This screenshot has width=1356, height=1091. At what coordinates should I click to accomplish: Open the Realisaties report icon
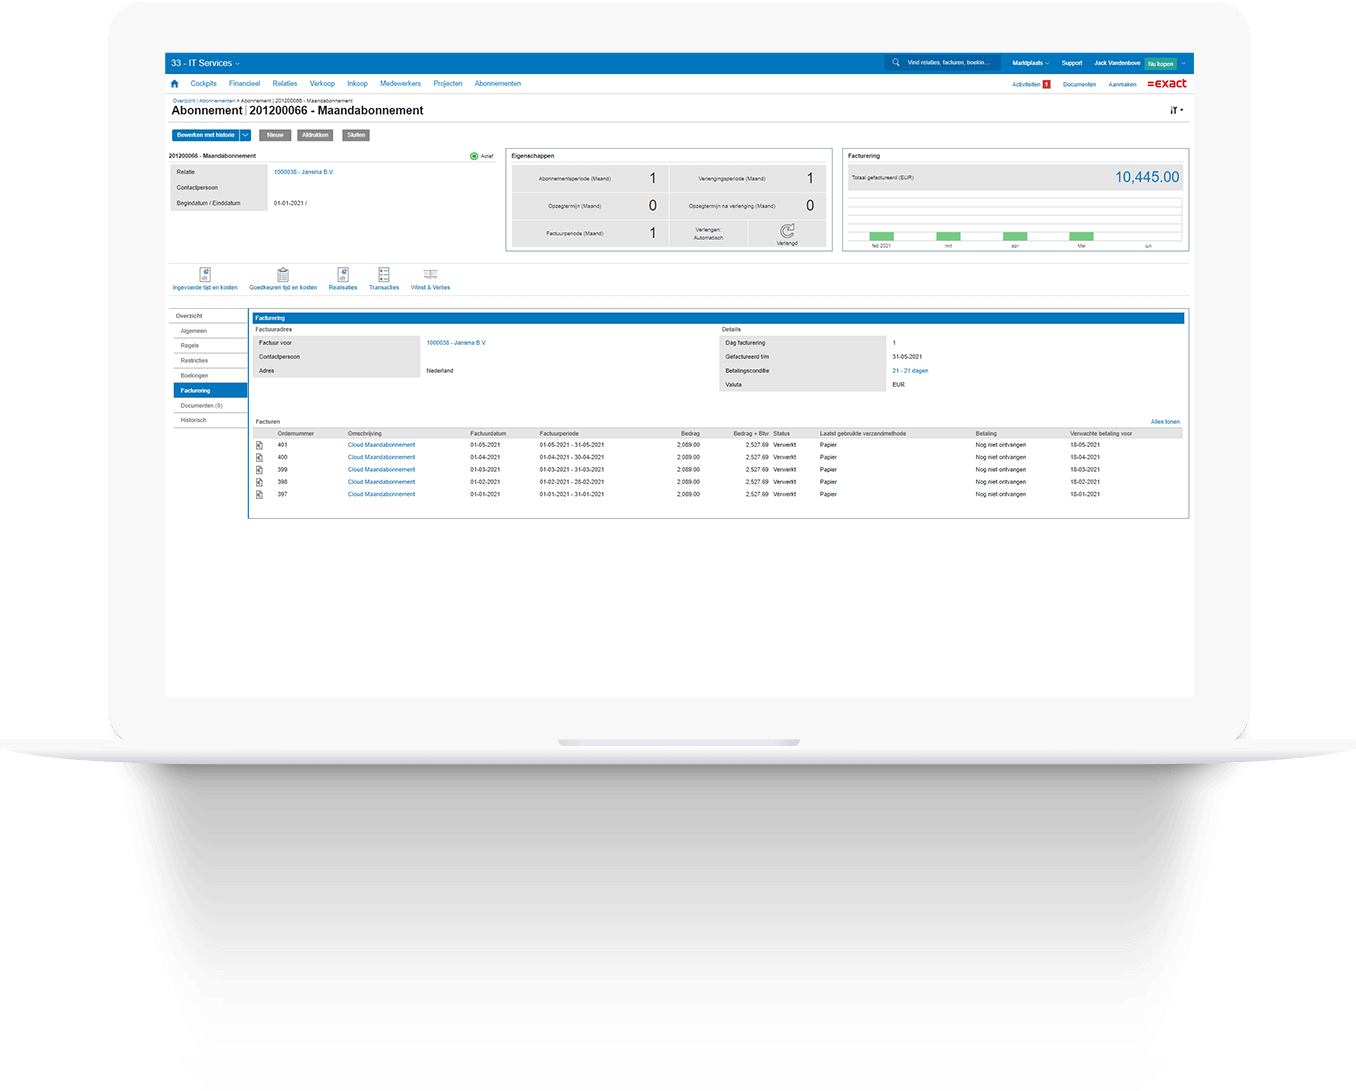pyautogui.click(x=343, y=274)
